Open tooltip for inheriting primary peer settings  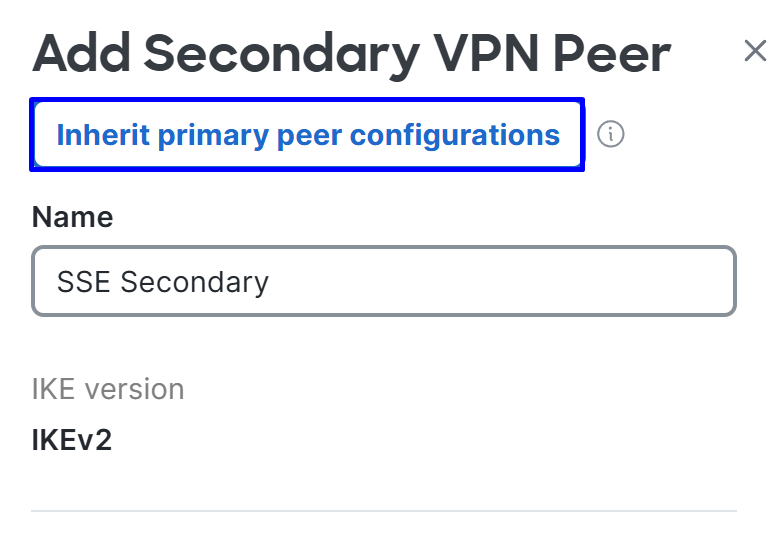pyautogui.click(x=611, y=134)
